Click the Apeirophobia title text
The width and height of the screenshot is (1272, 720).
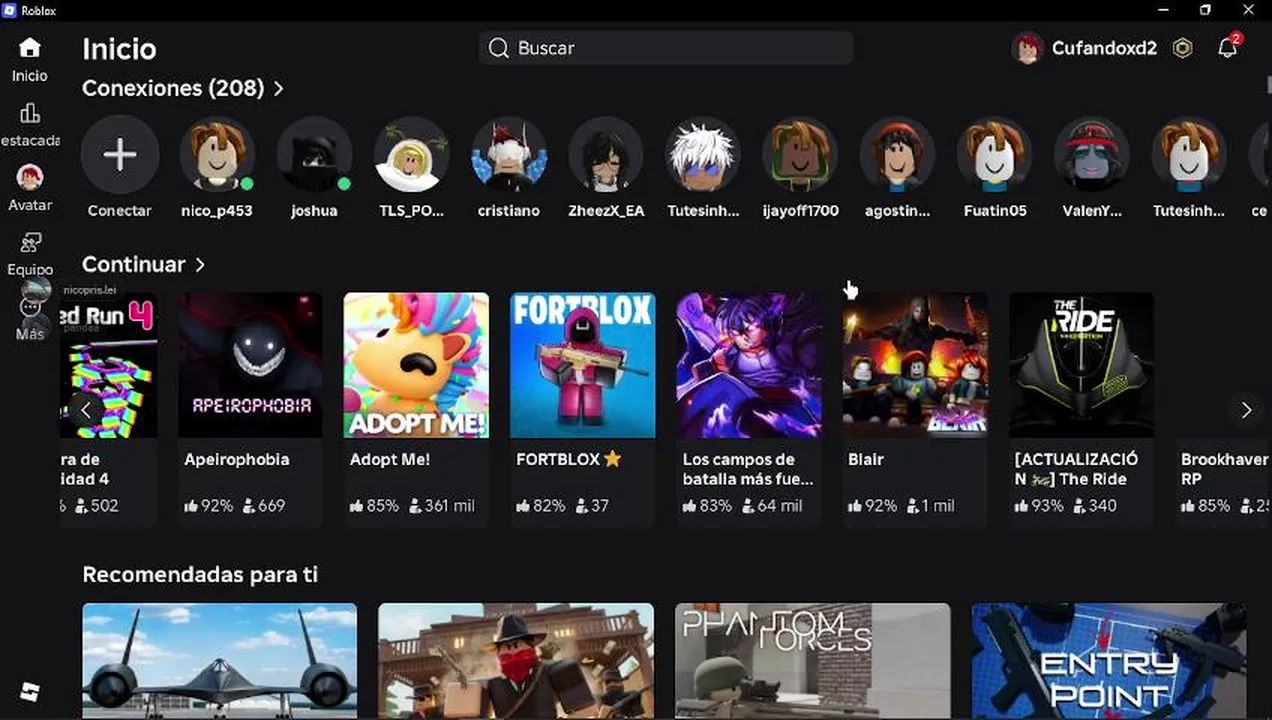[x=237, y=460]
